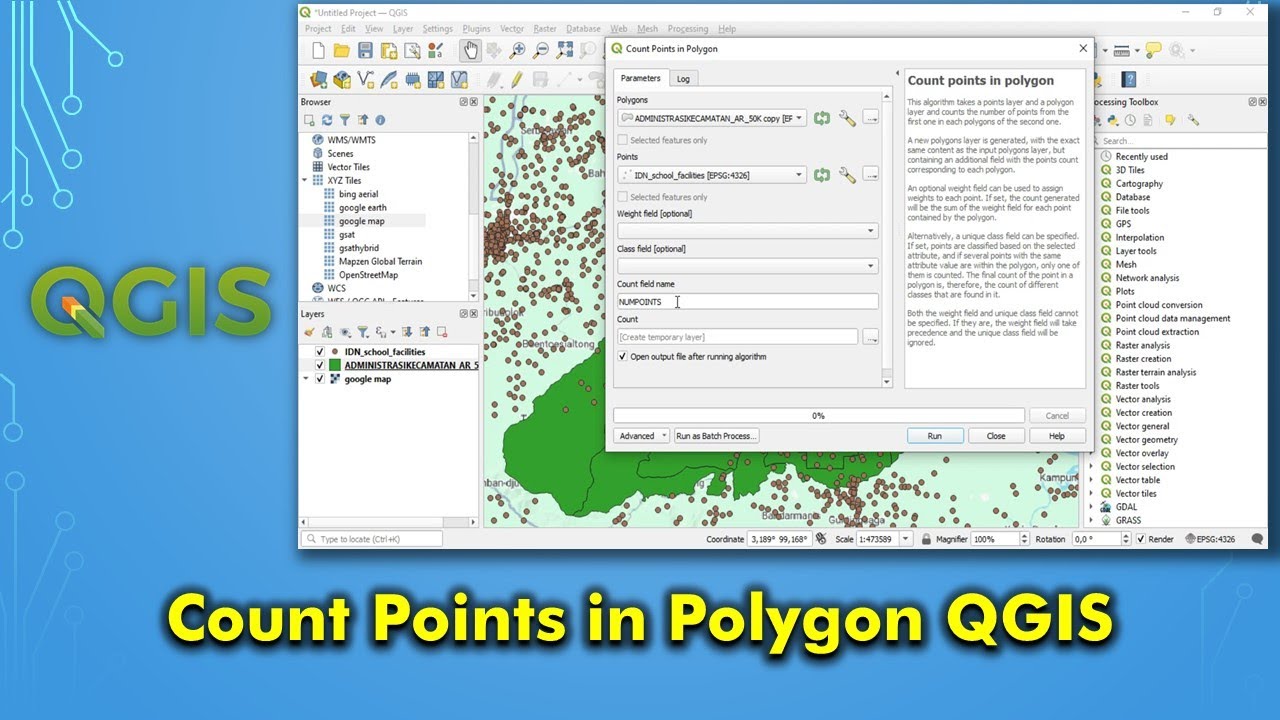
Task: Toggle Selected features only under Points
Action: click(x=623, y=197)
